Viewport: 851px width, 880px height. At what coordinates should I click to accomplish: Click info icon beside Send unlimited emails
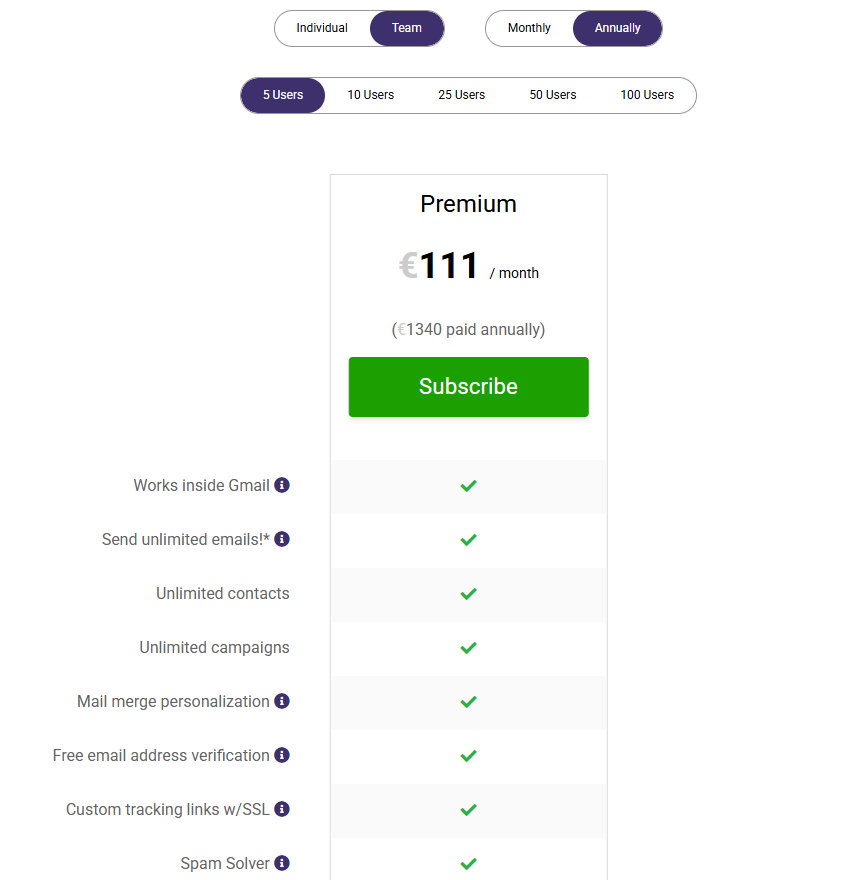pyautogui.click(x=282, y=539)
